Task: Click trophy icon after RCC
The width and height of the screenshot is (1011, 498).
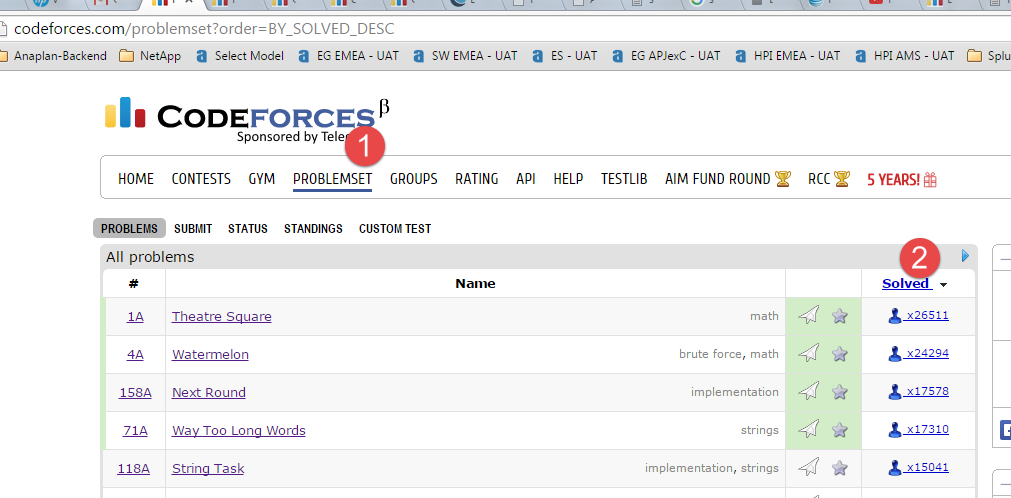Action: tap(842, 179)
